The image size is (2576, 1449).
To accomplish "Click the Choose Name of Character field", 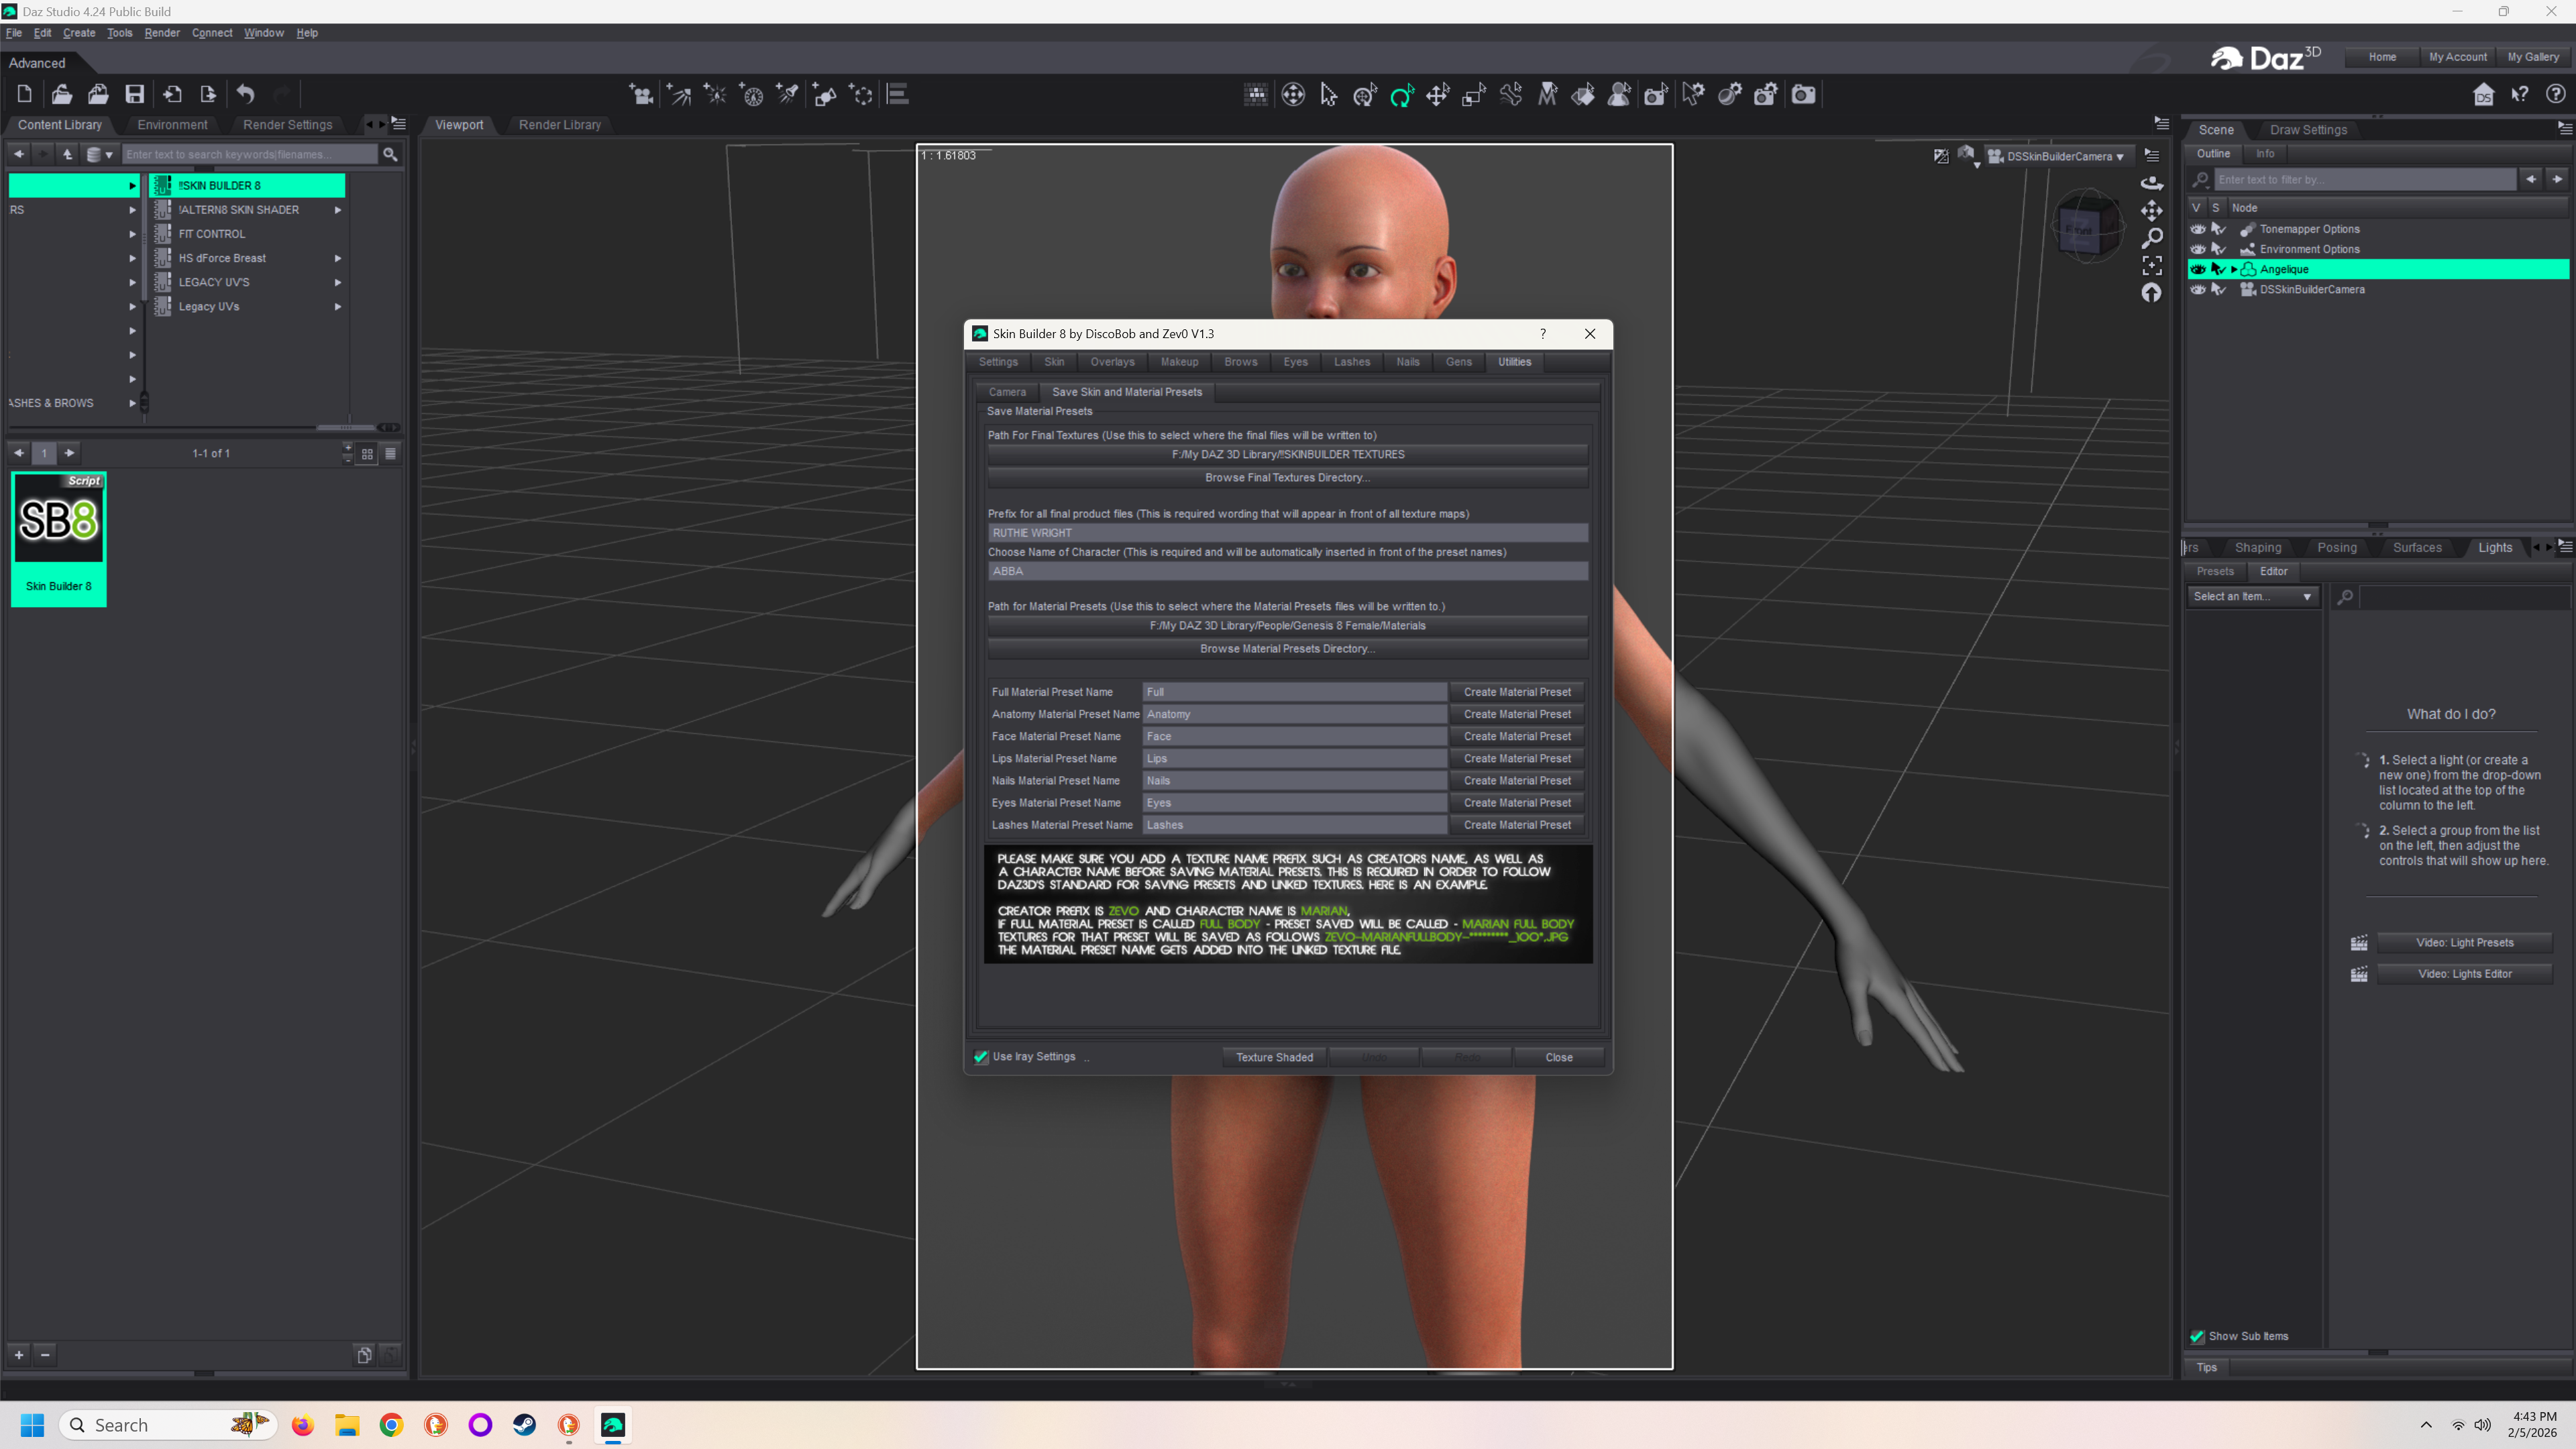I will 1287,571.
